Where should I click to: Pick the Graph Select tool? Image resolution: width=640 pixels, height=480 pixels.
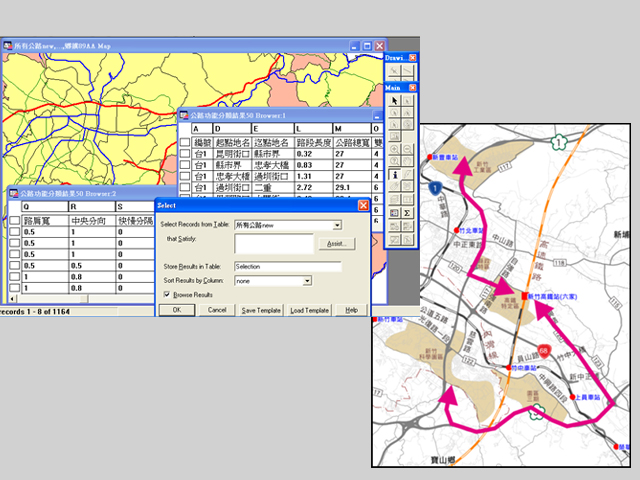tap(394, 136)
